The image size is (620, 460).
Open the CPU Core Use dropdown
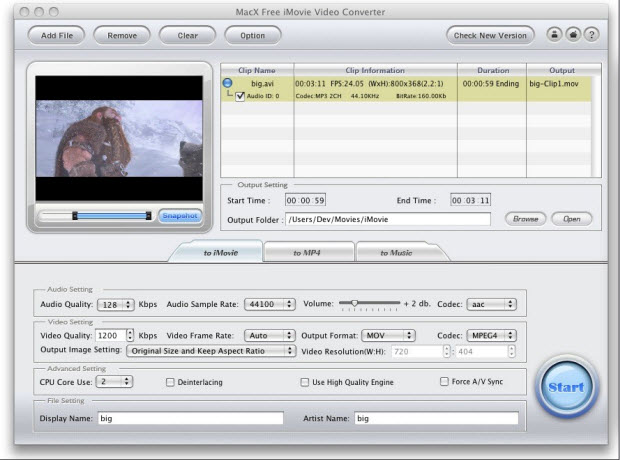tap(114, 382)
